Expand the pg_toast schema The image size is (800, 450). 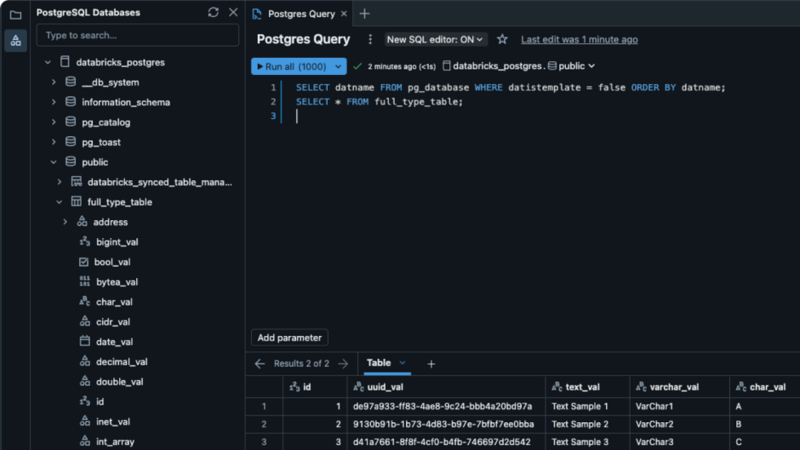[54, 142]
